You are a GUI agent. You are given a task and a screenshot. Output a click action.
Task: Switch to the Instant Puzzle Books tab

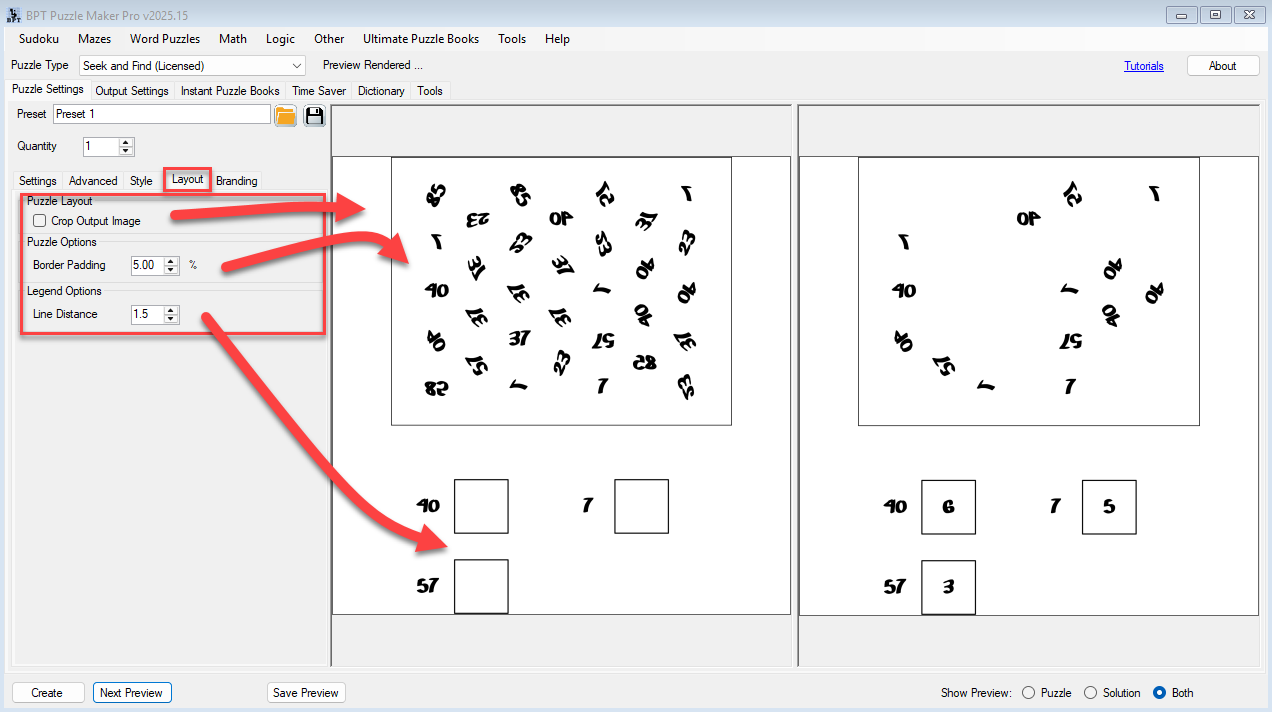(x=230, y=91)
